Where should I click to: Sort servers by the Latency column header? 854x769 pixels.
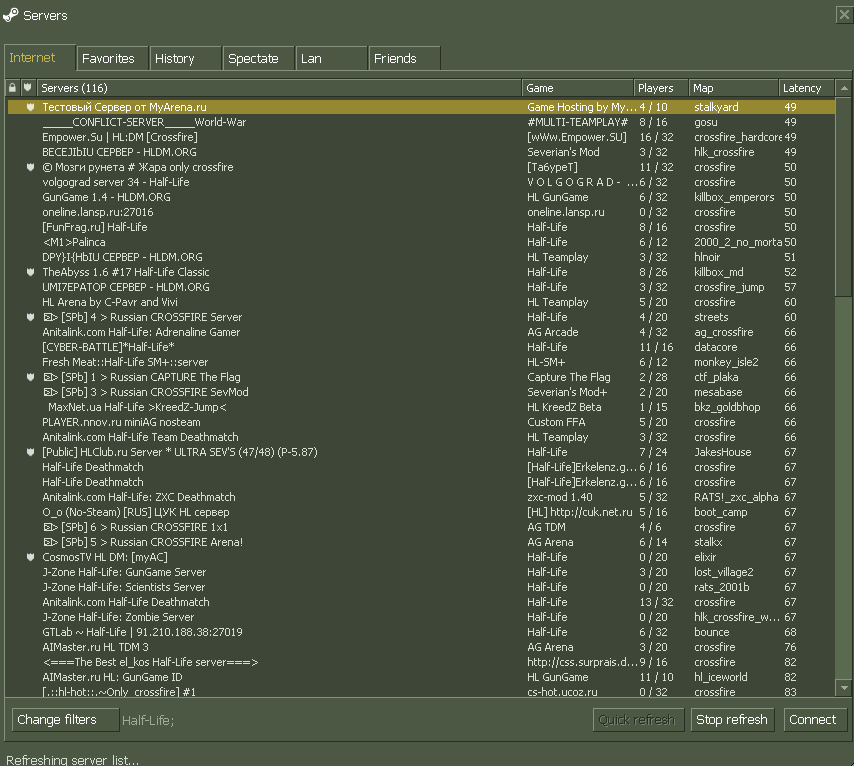click(805, 88)
